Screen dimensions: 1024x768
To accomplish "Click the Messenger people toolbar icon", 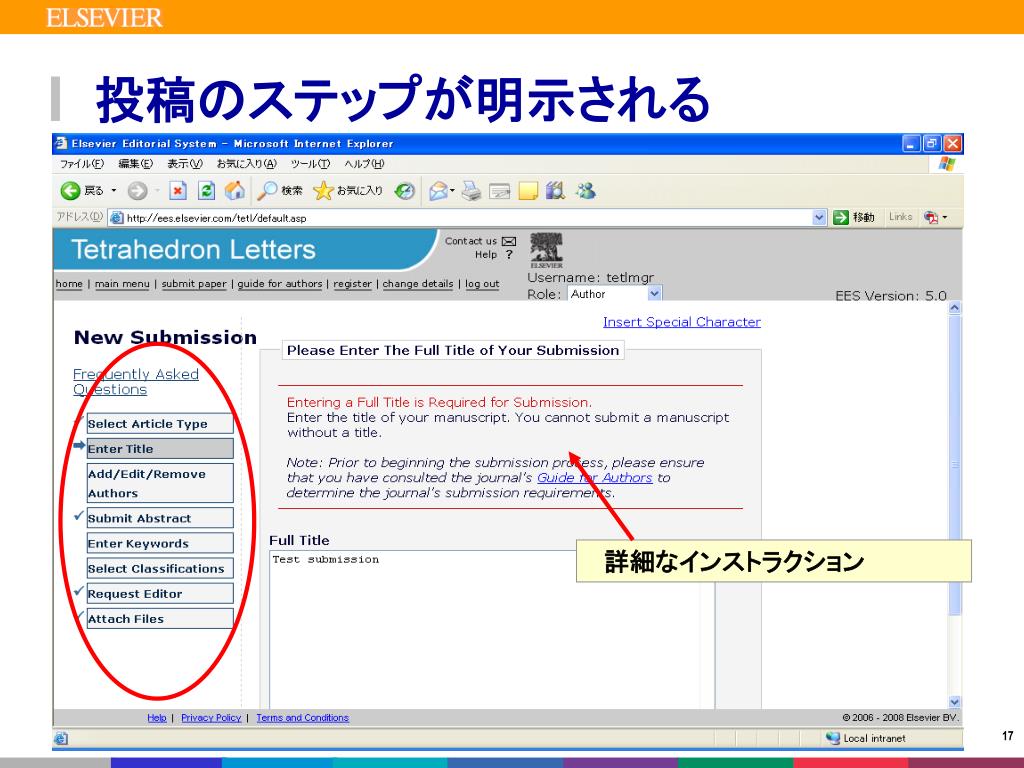I will (x=586, y=191).
